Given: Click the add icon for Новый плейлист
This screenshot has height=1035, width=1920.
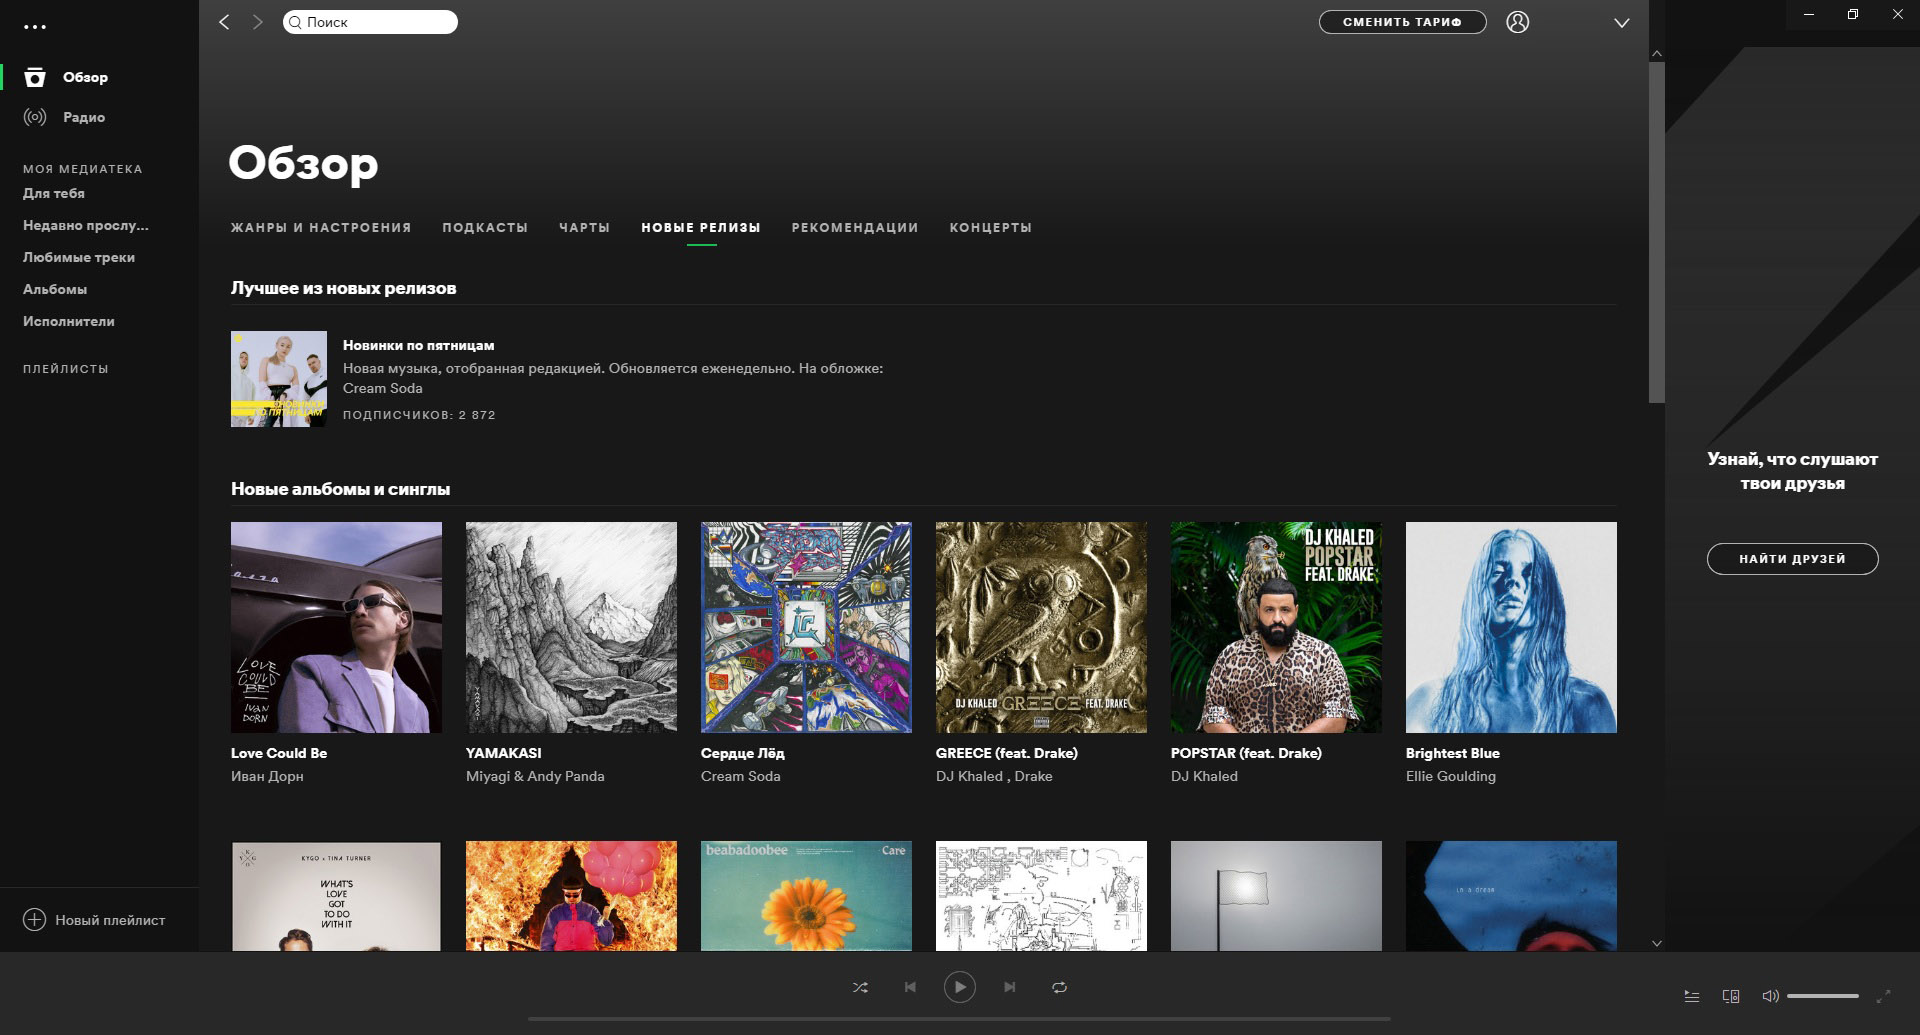Looking at the screenshot, I should [35, 920].
